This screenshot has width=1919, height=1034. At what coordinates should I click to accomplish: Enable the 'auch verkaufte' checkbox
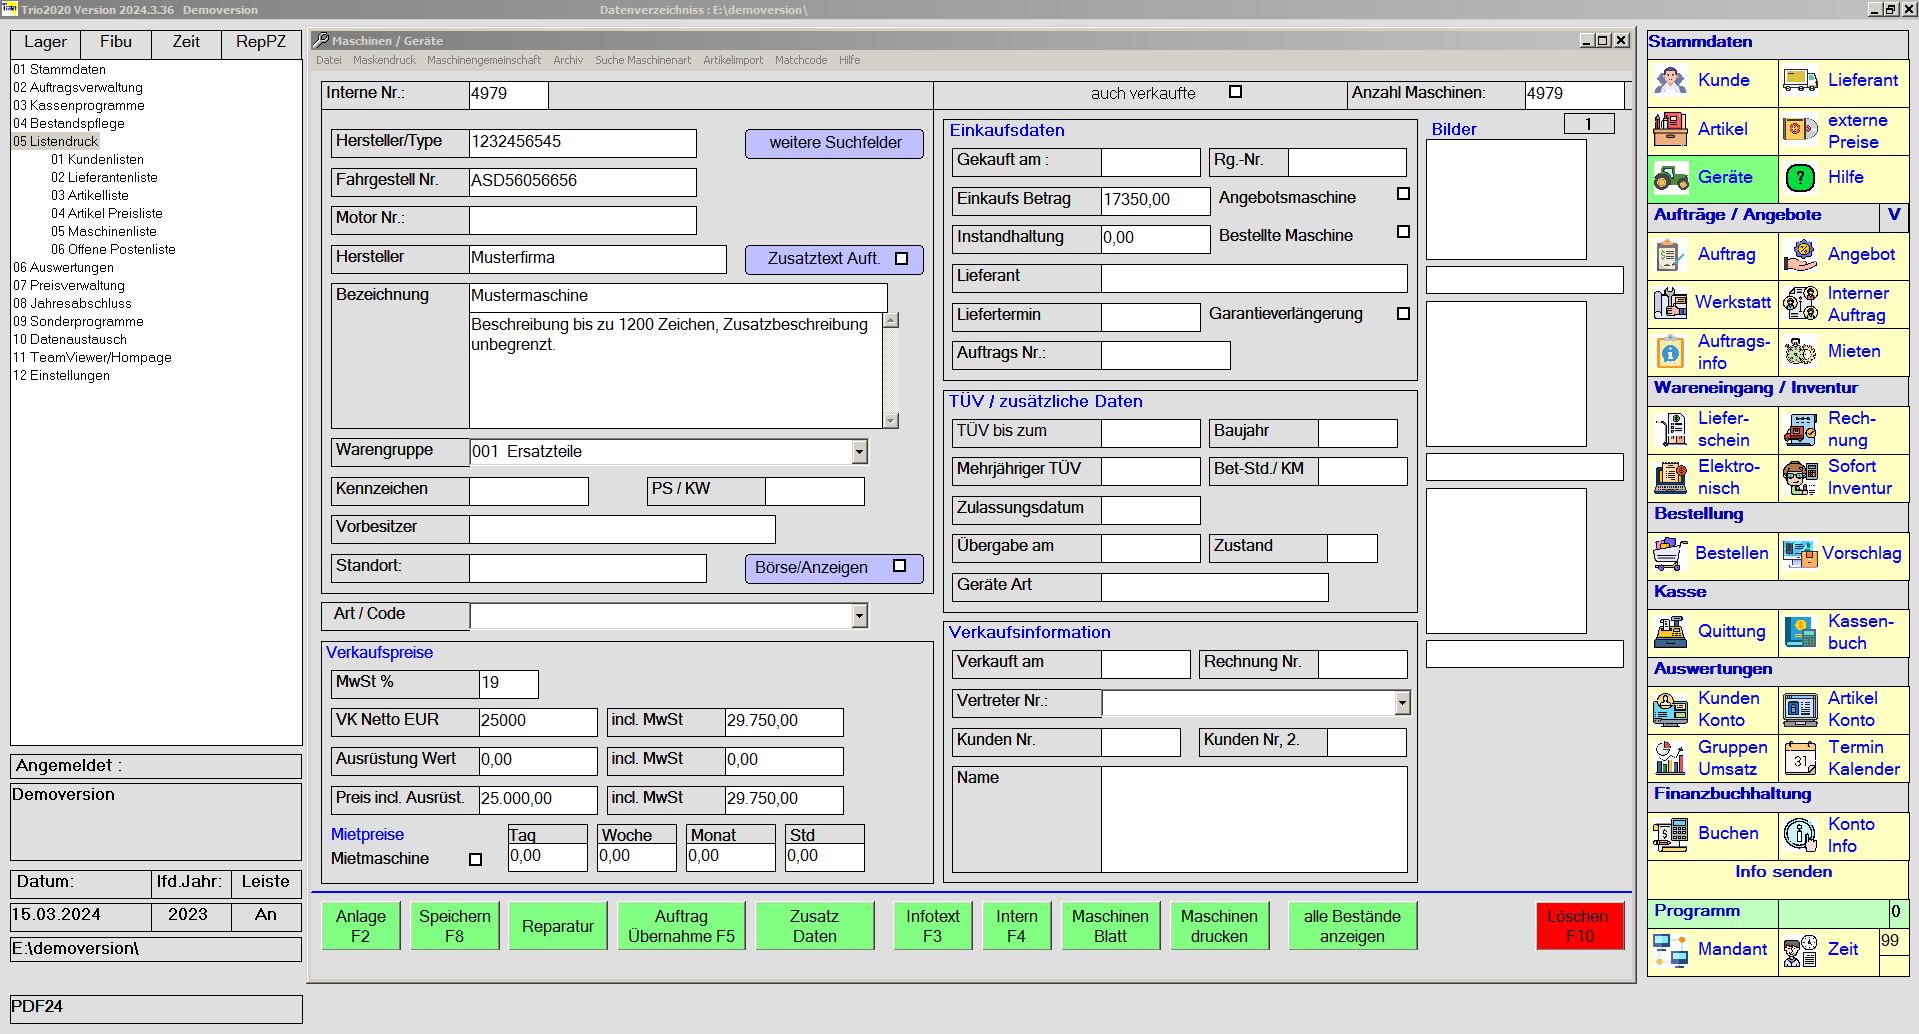coord(1235,92)
